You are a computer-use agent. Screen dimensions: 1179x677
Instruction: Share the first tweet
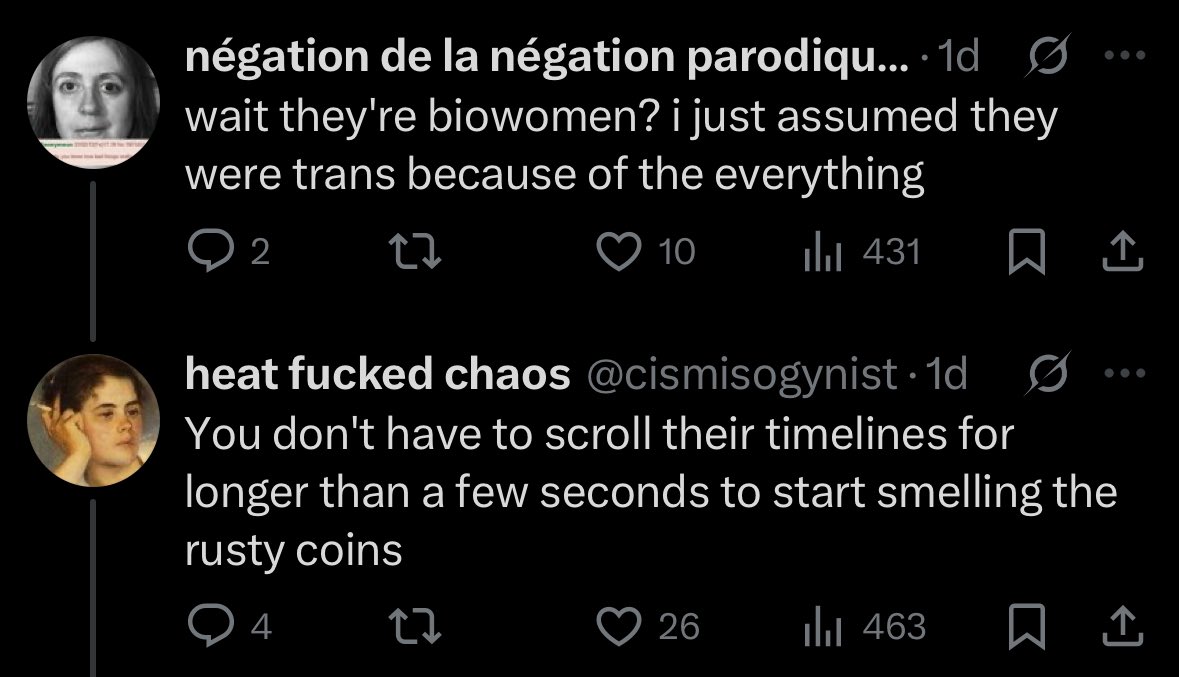coord(1123,251)
